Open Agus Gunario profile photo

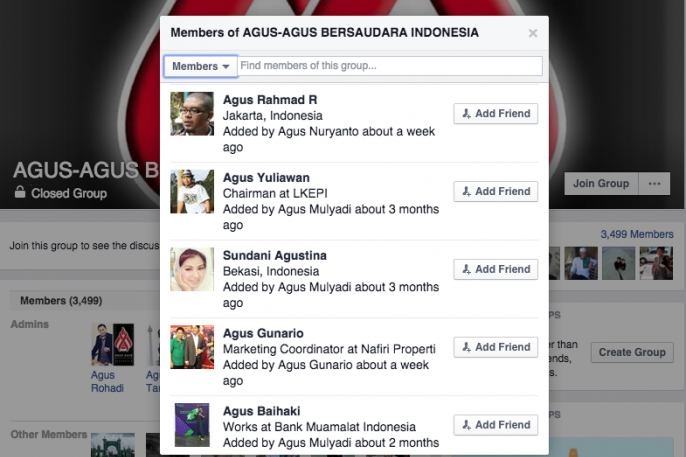tap(192, 347)
